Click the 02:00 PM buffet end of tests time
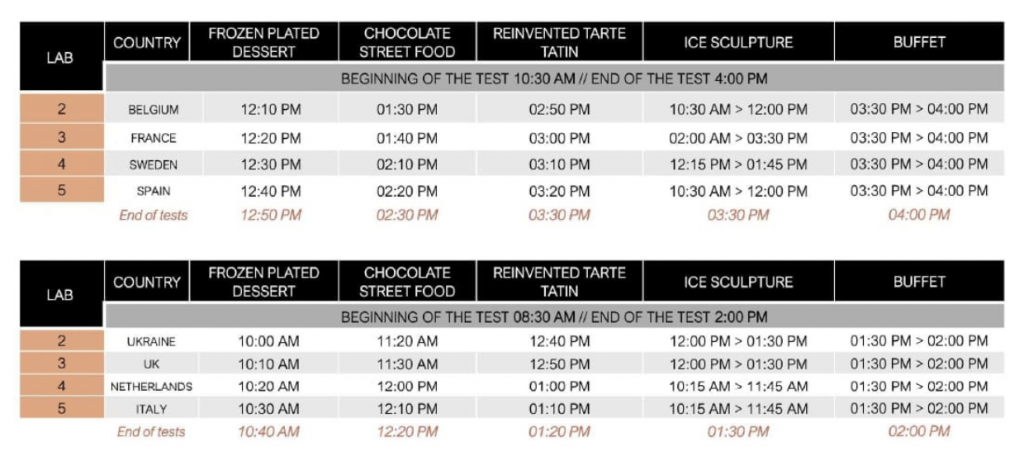The image size is (1024, 461). [918, 432]
